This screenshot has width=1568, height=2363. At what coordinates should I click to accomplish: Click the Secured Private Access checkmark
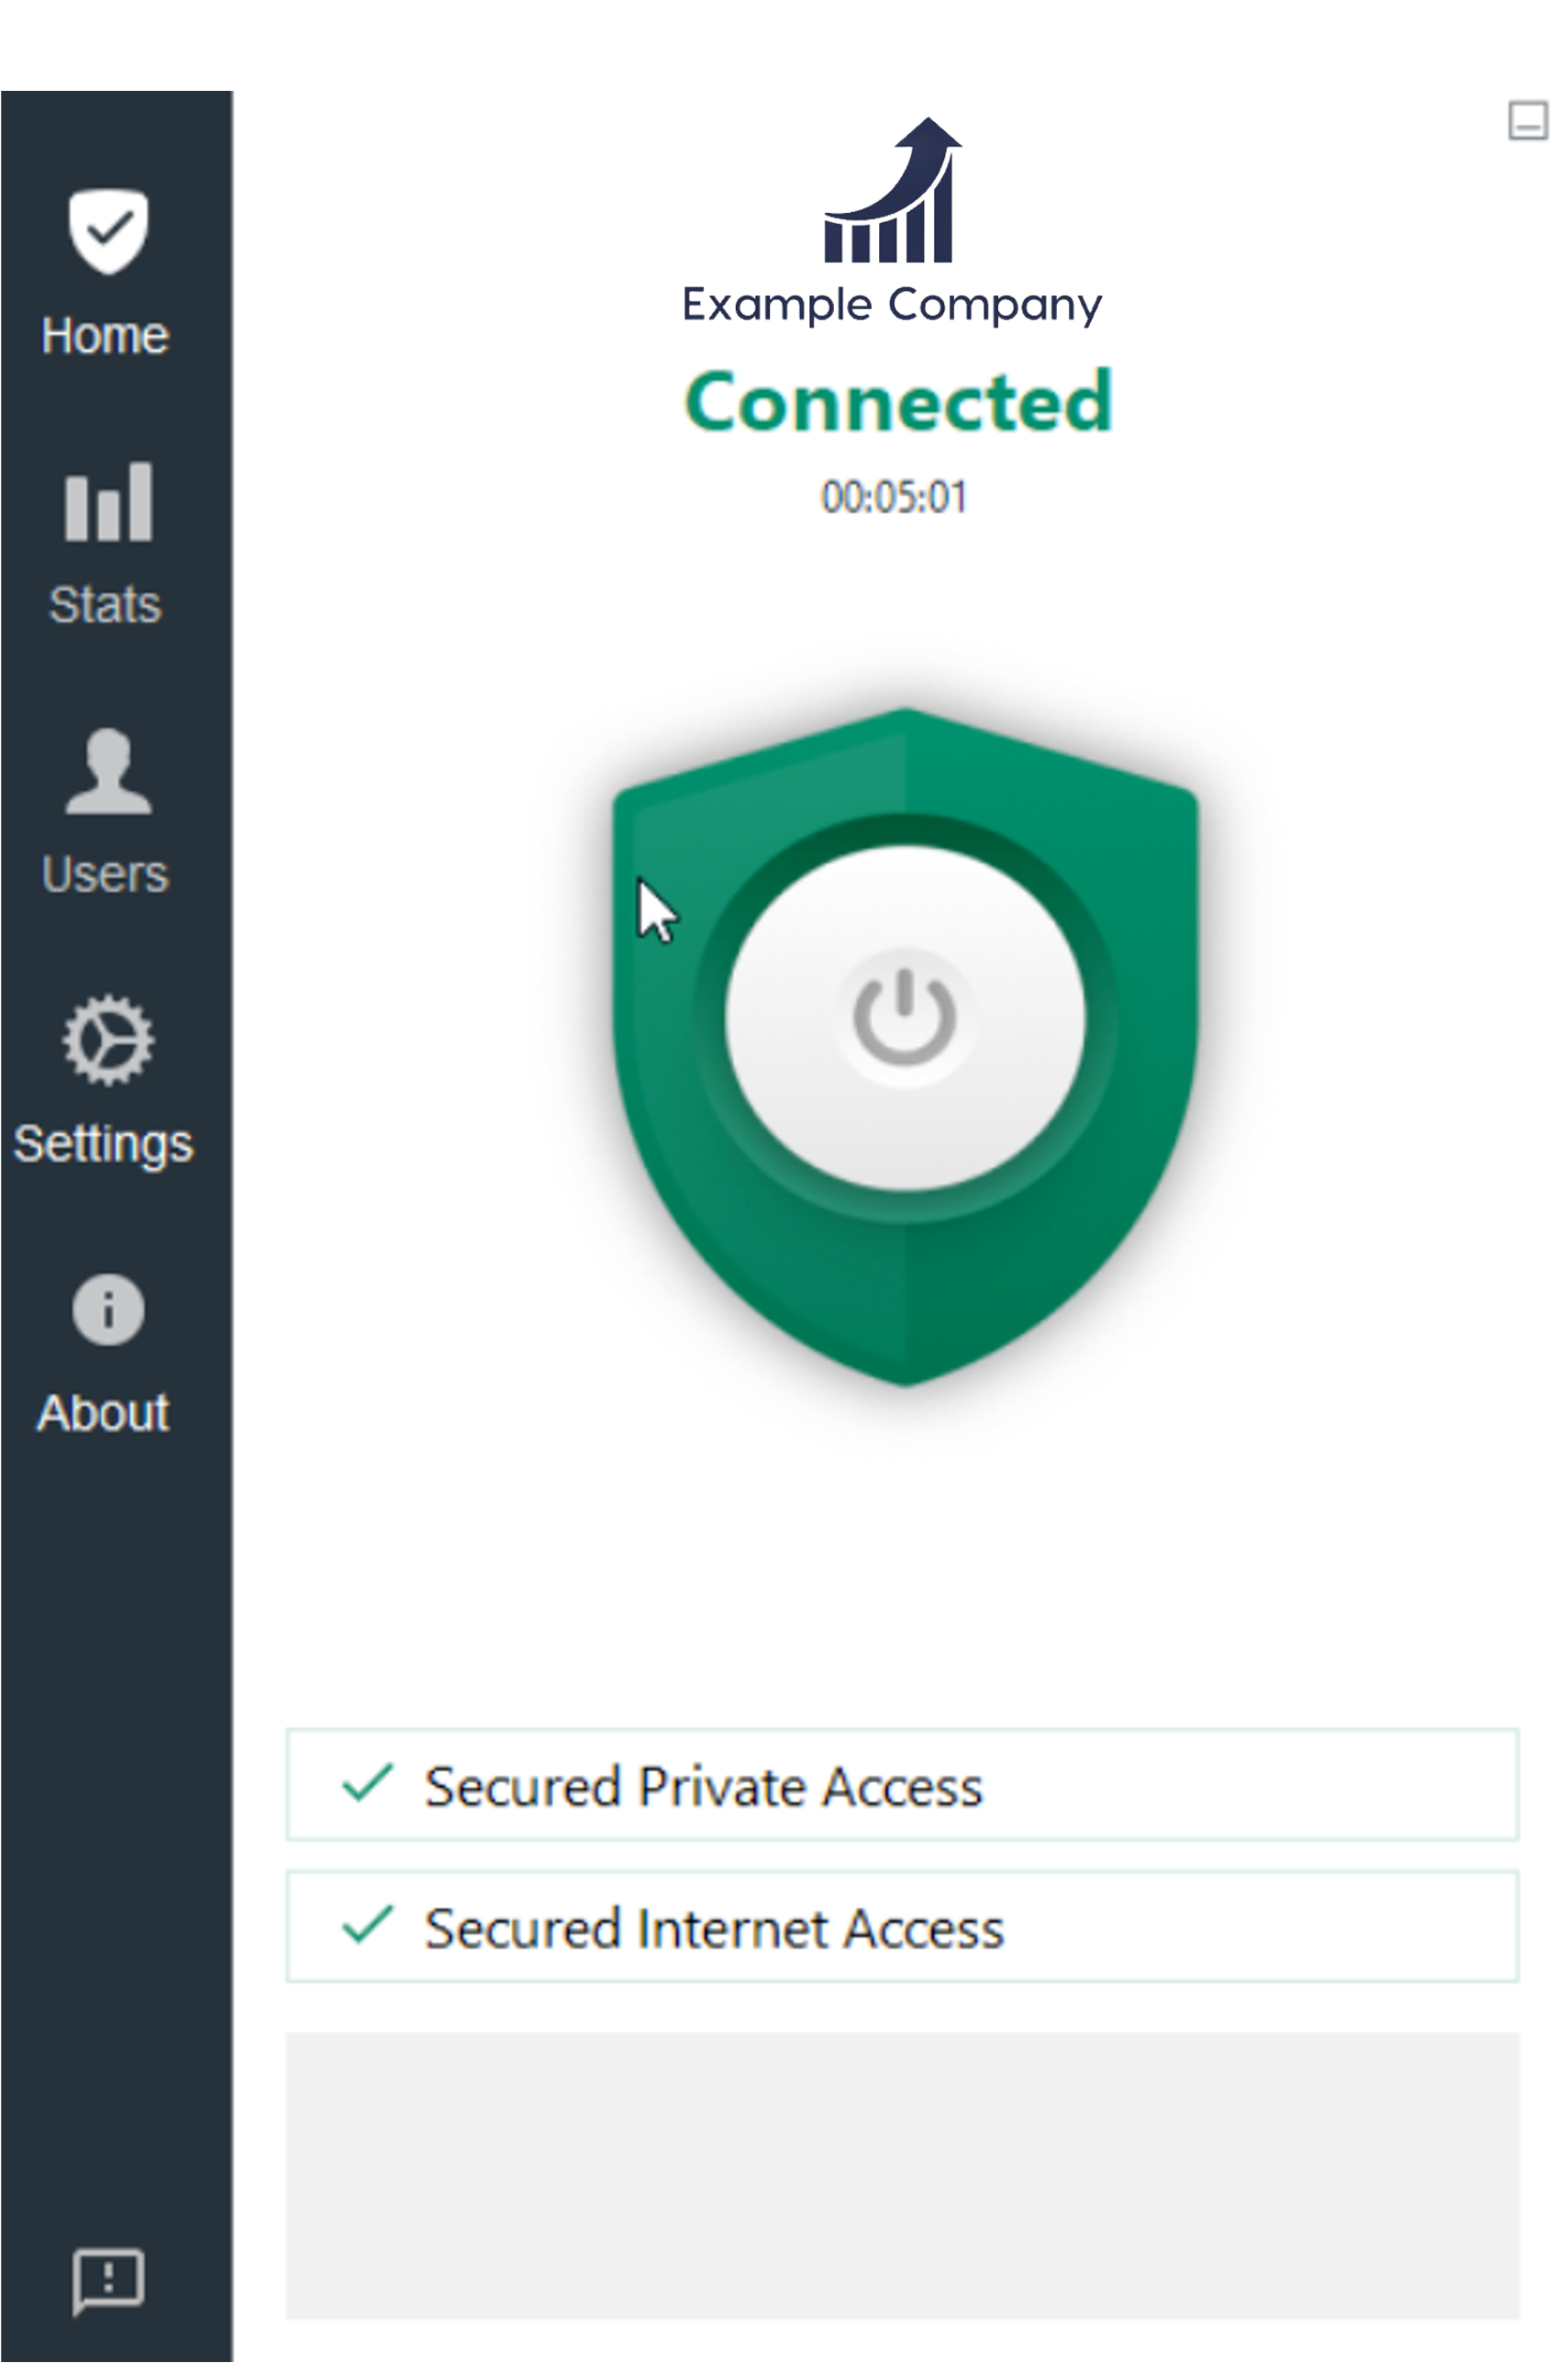(367, 1785)
